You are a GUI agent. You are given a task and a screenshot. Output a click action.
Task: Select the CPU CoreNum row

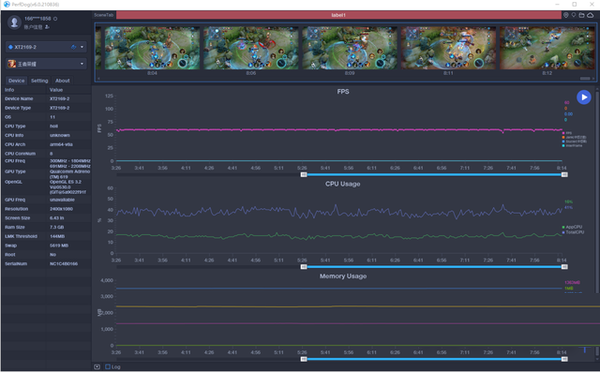point(46,153)
